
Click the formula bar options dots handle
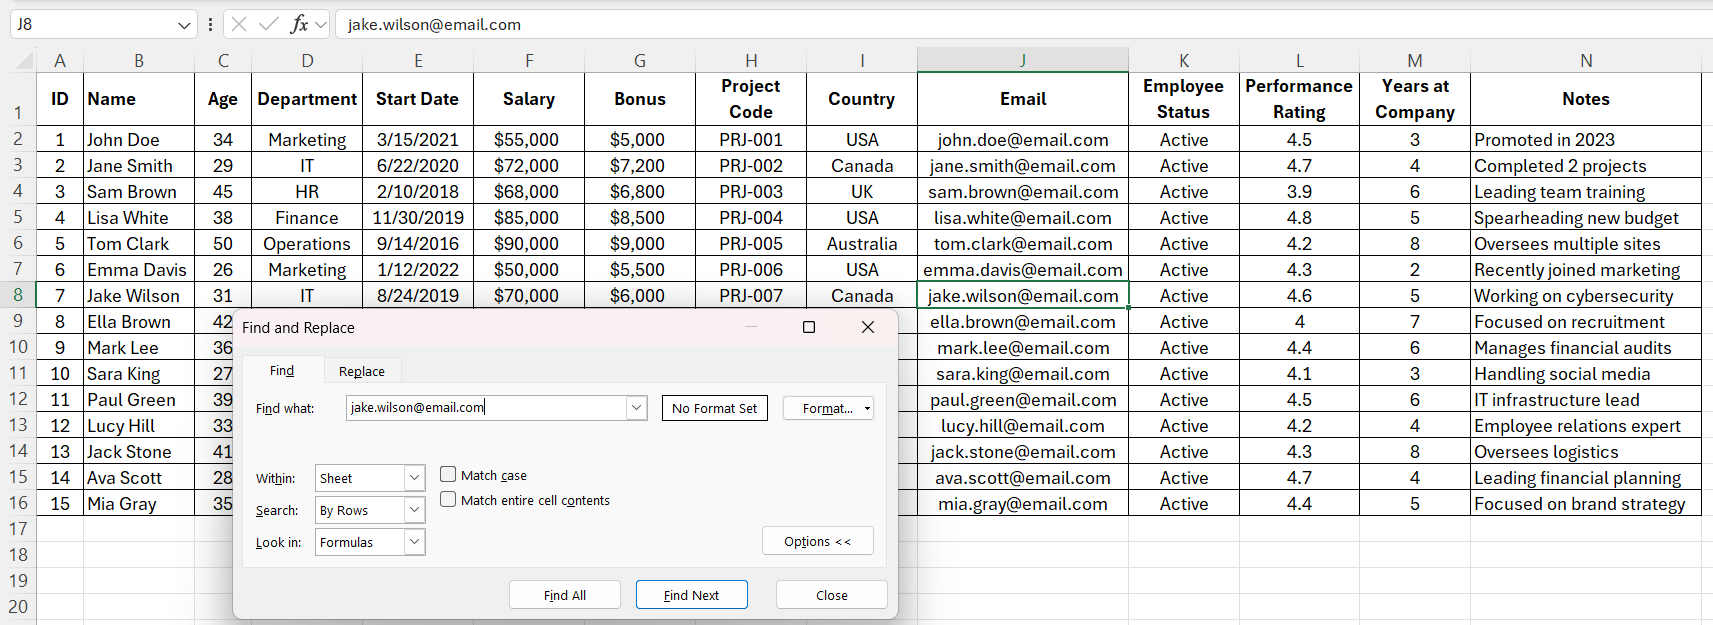pyautogui.click(x=210, y=24)
